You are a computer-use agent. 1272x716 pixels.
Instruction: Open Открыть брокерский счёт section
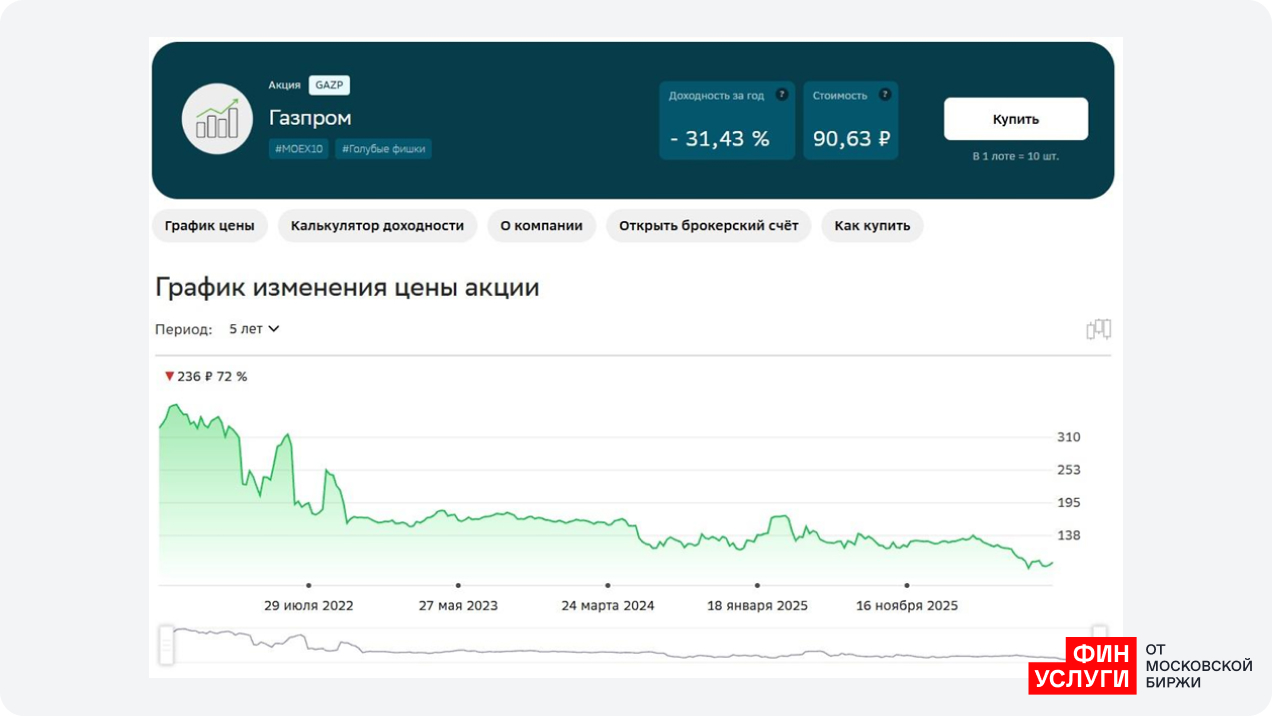[x=708, y=226]
